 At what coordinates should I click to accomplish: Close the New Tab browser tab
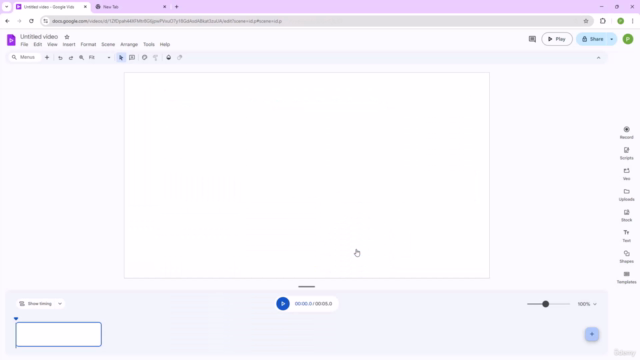(164, 7)
